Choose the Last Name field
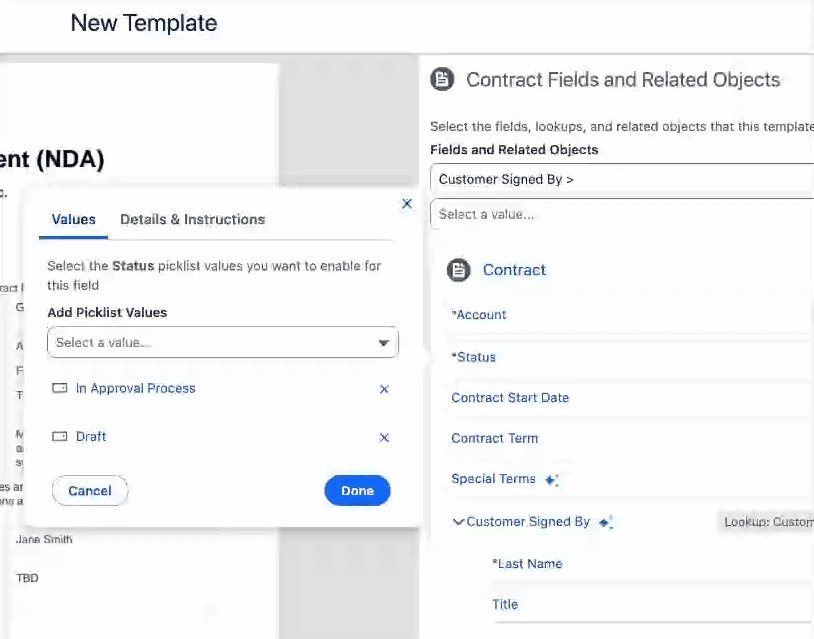Image resolution: width=814 pixels, height=639 pixels. click(x=528, y=564)
